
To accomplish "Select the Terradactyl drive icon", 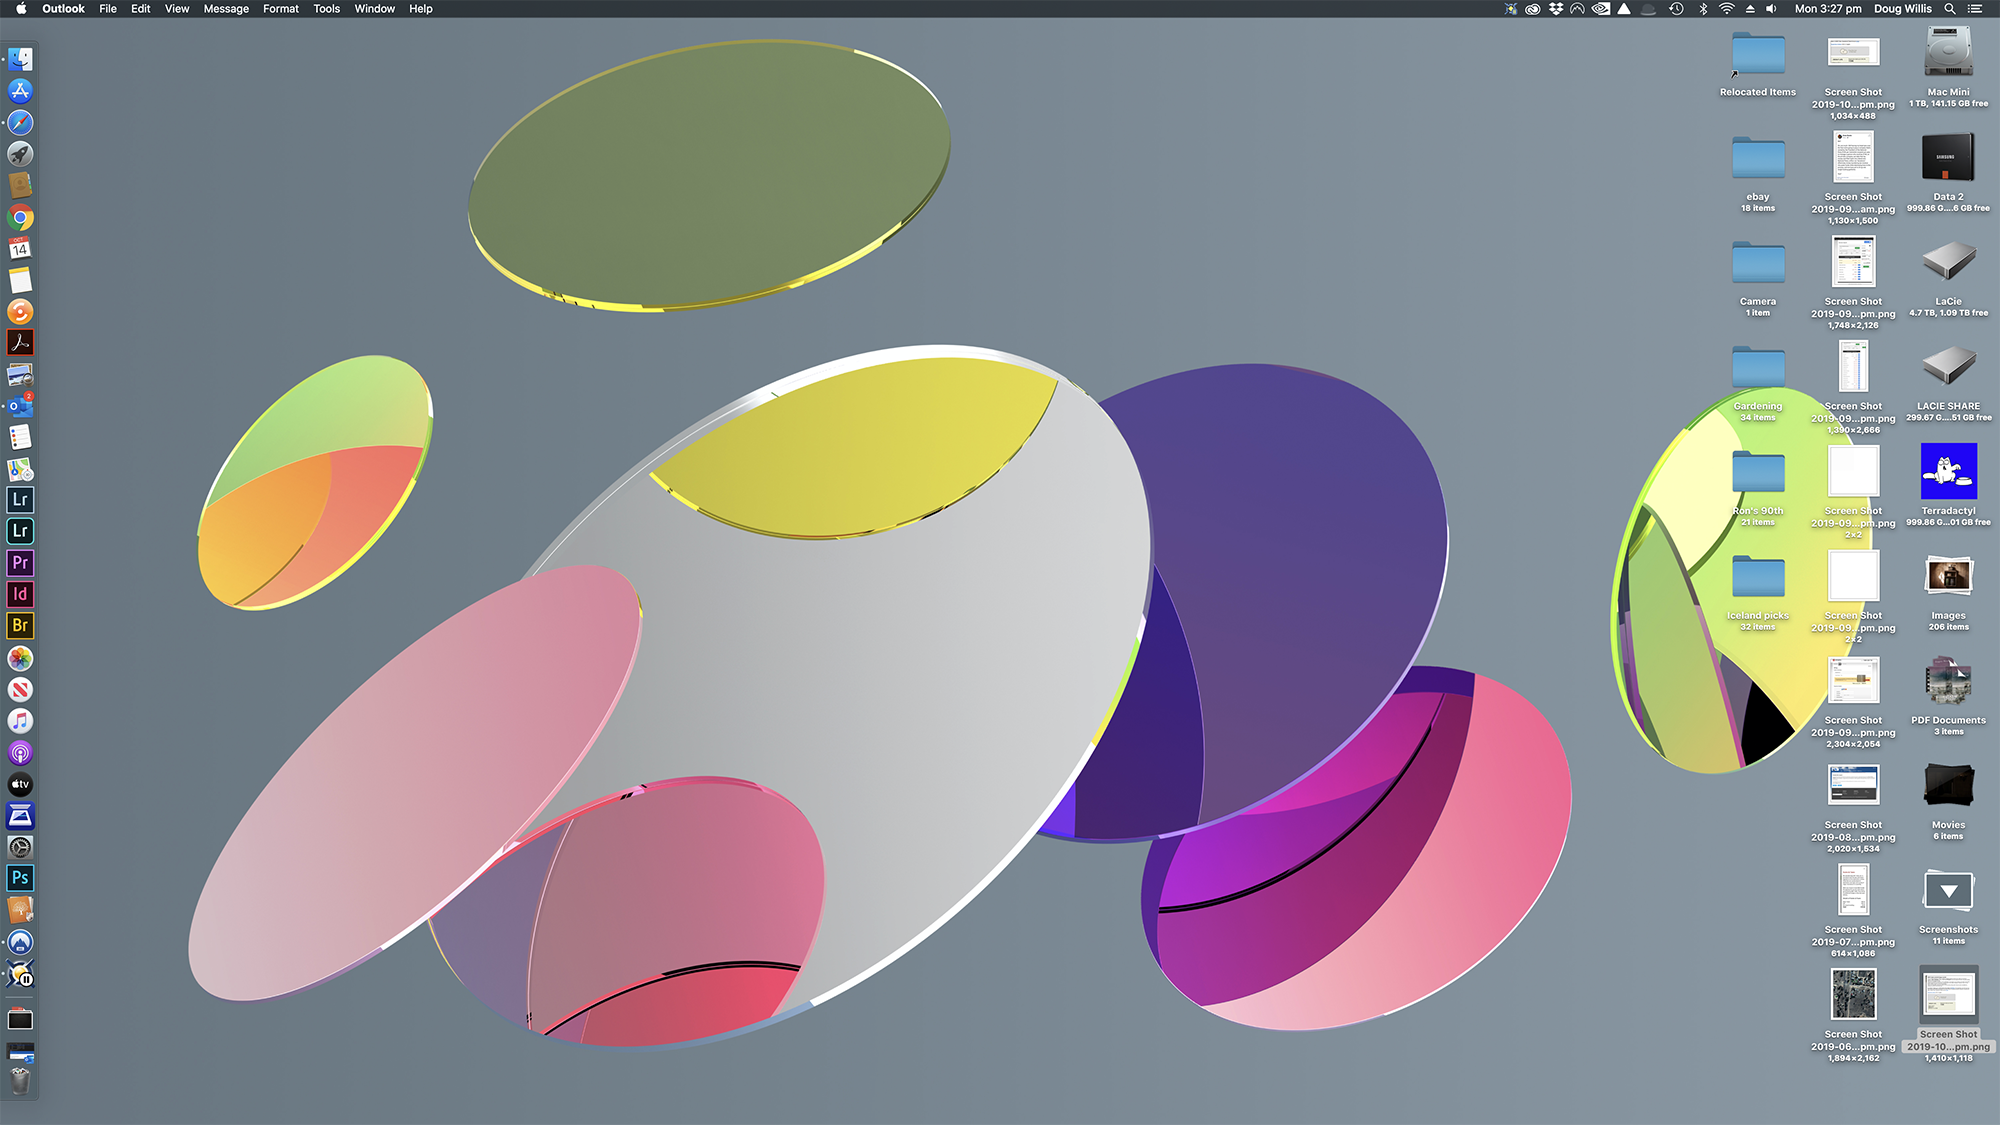I will click(x=1948, y=471).
